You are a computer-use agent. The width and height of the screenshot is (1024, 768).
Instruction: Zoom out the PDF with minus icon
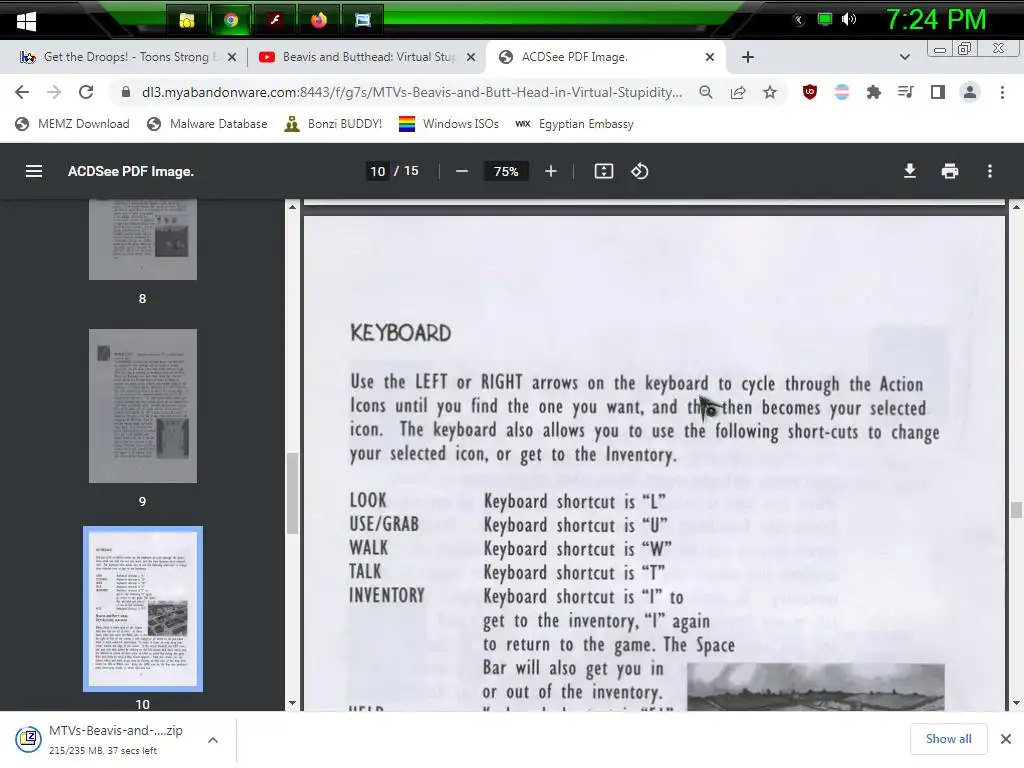(x=462, y=171)
